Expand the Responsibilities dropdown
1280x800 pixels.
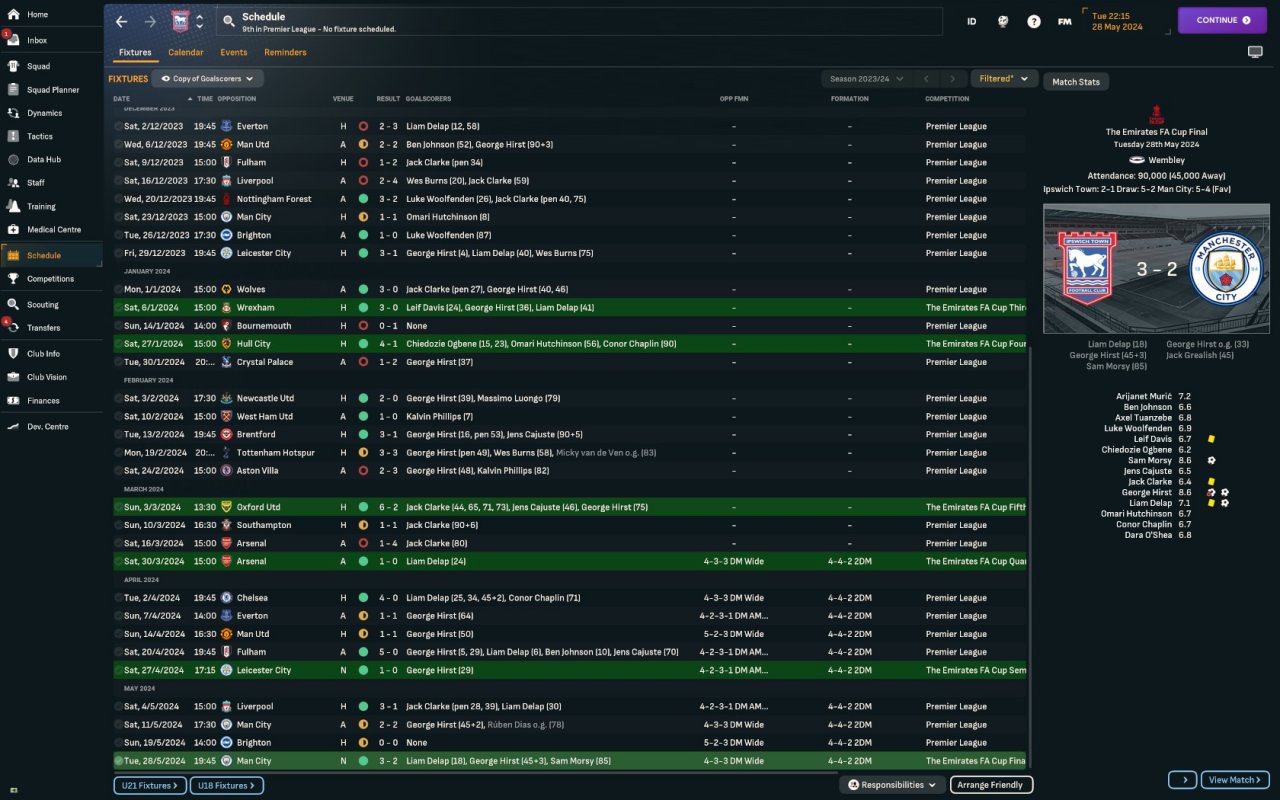[892, 785]
